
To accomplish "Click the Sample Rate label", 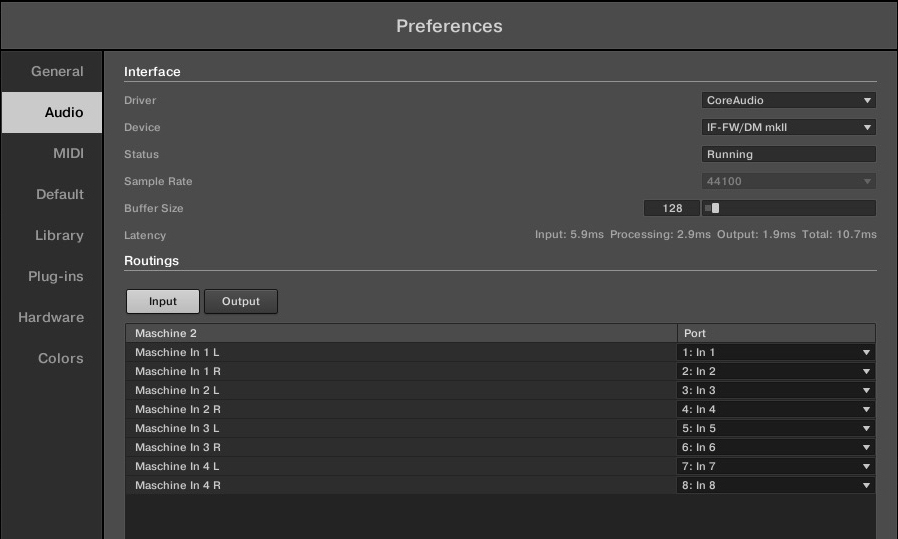I will (x=158, y=181).
